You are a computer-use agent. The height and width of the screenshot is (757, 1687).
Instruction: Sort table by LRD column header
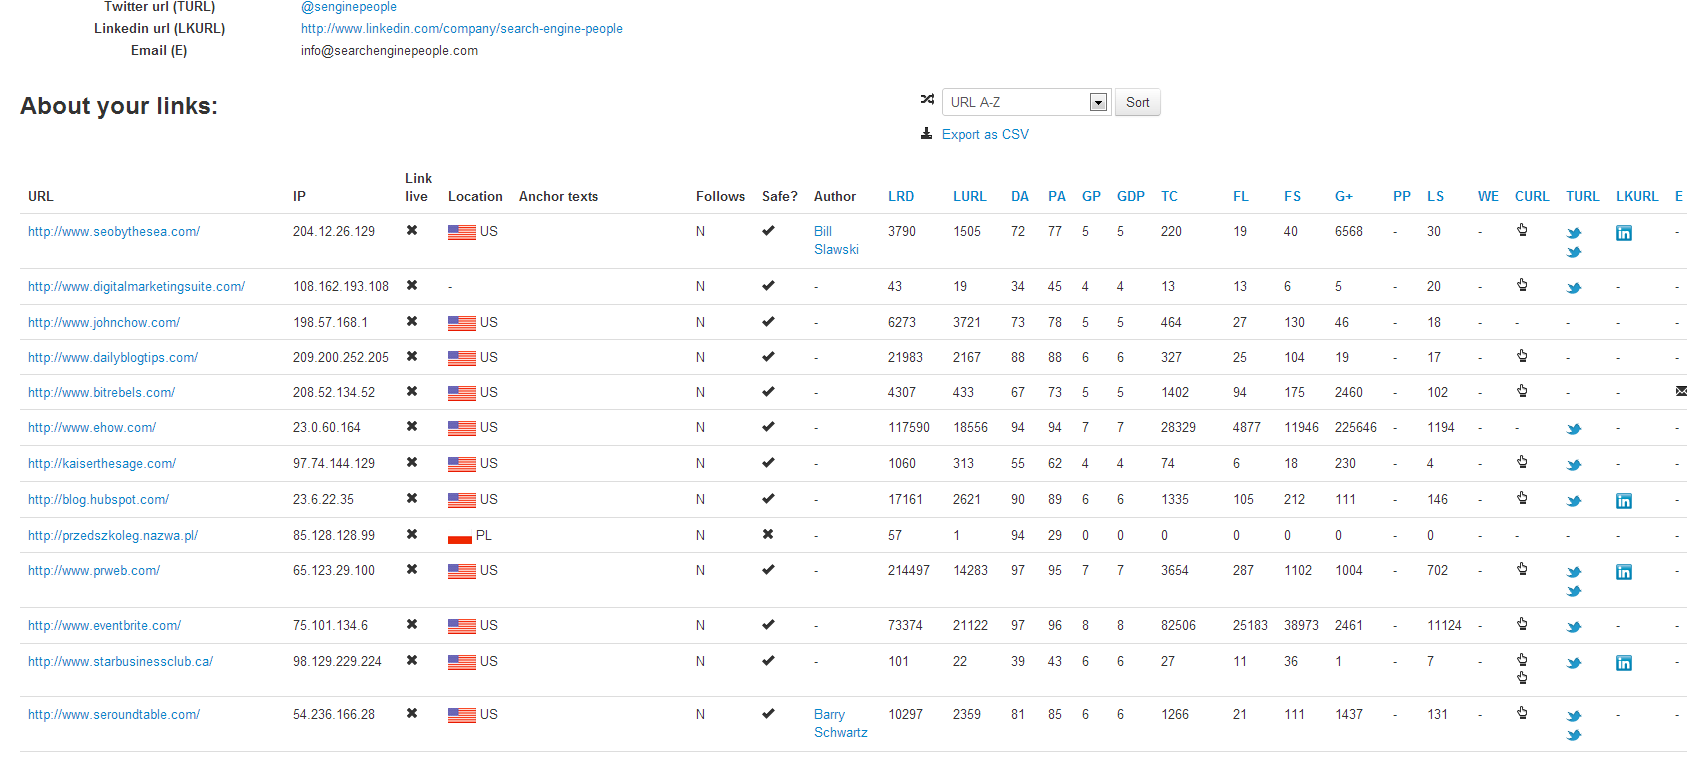pyautogui.click(x=900, y=196)
